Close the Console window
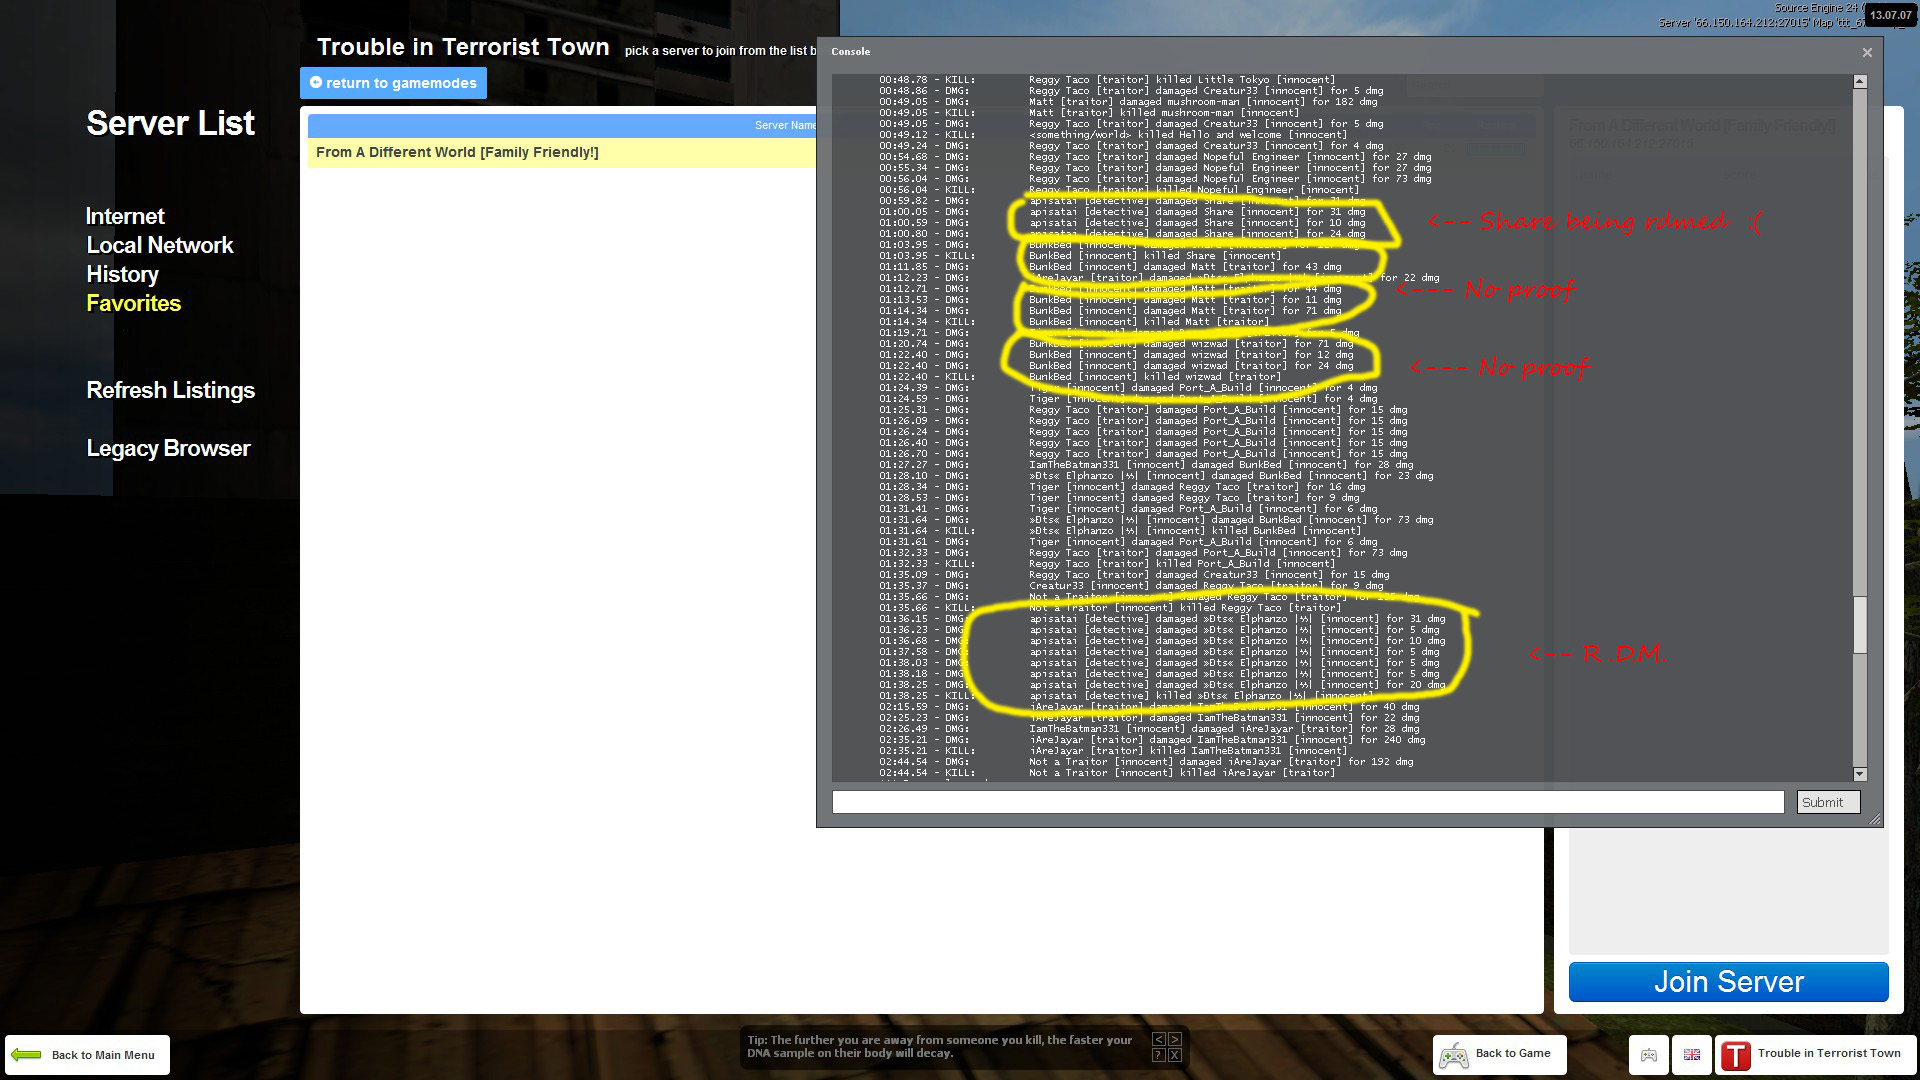The width and height of the screenshot is (1920, 1080). coord(1867,52)
